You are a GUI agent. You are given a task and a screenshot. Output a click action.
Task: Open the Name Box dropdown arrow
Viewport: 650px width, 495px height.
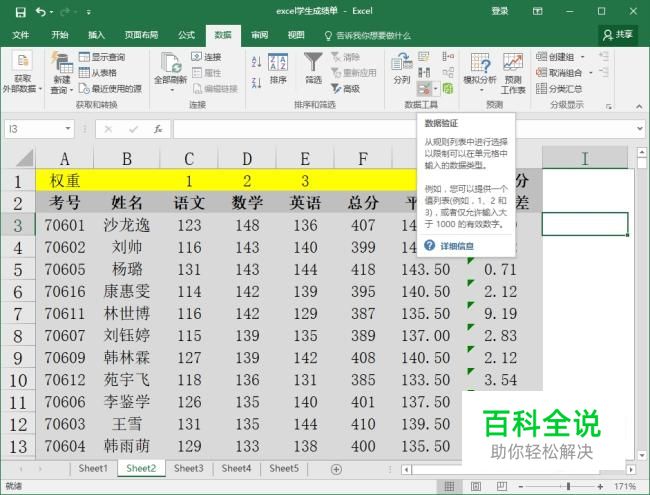coord(68,129)
